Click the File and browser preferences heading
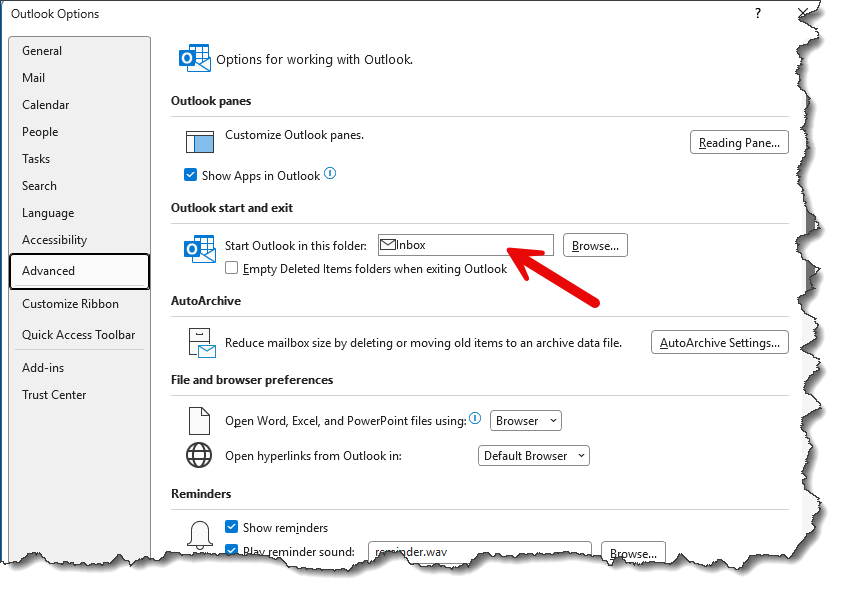Viewport: 843px width, 594px height. coord(252,380)
